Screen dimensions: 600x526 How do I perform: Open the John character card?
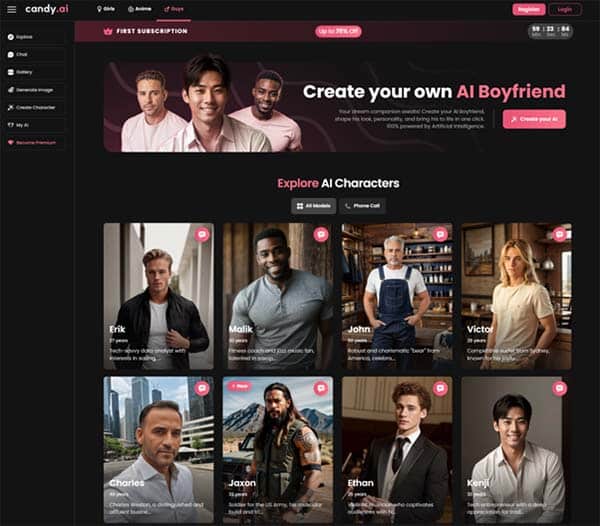pyautogui.click(x=397, y=296)
